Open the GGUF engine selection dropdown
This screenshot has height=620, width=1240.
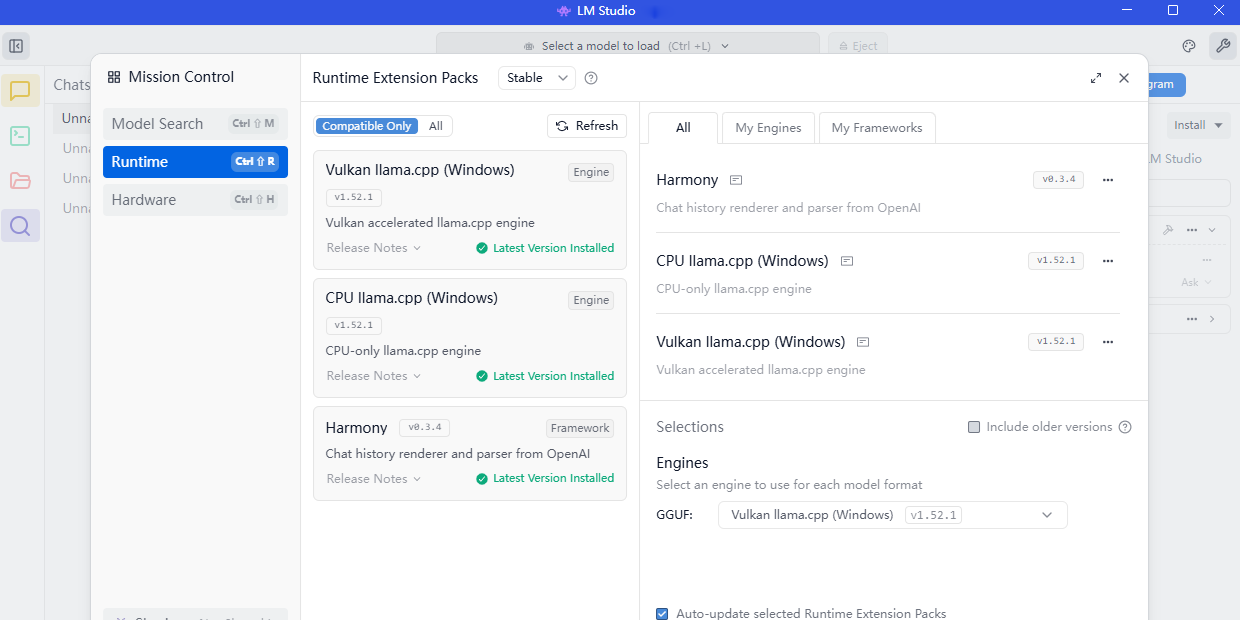892,515
